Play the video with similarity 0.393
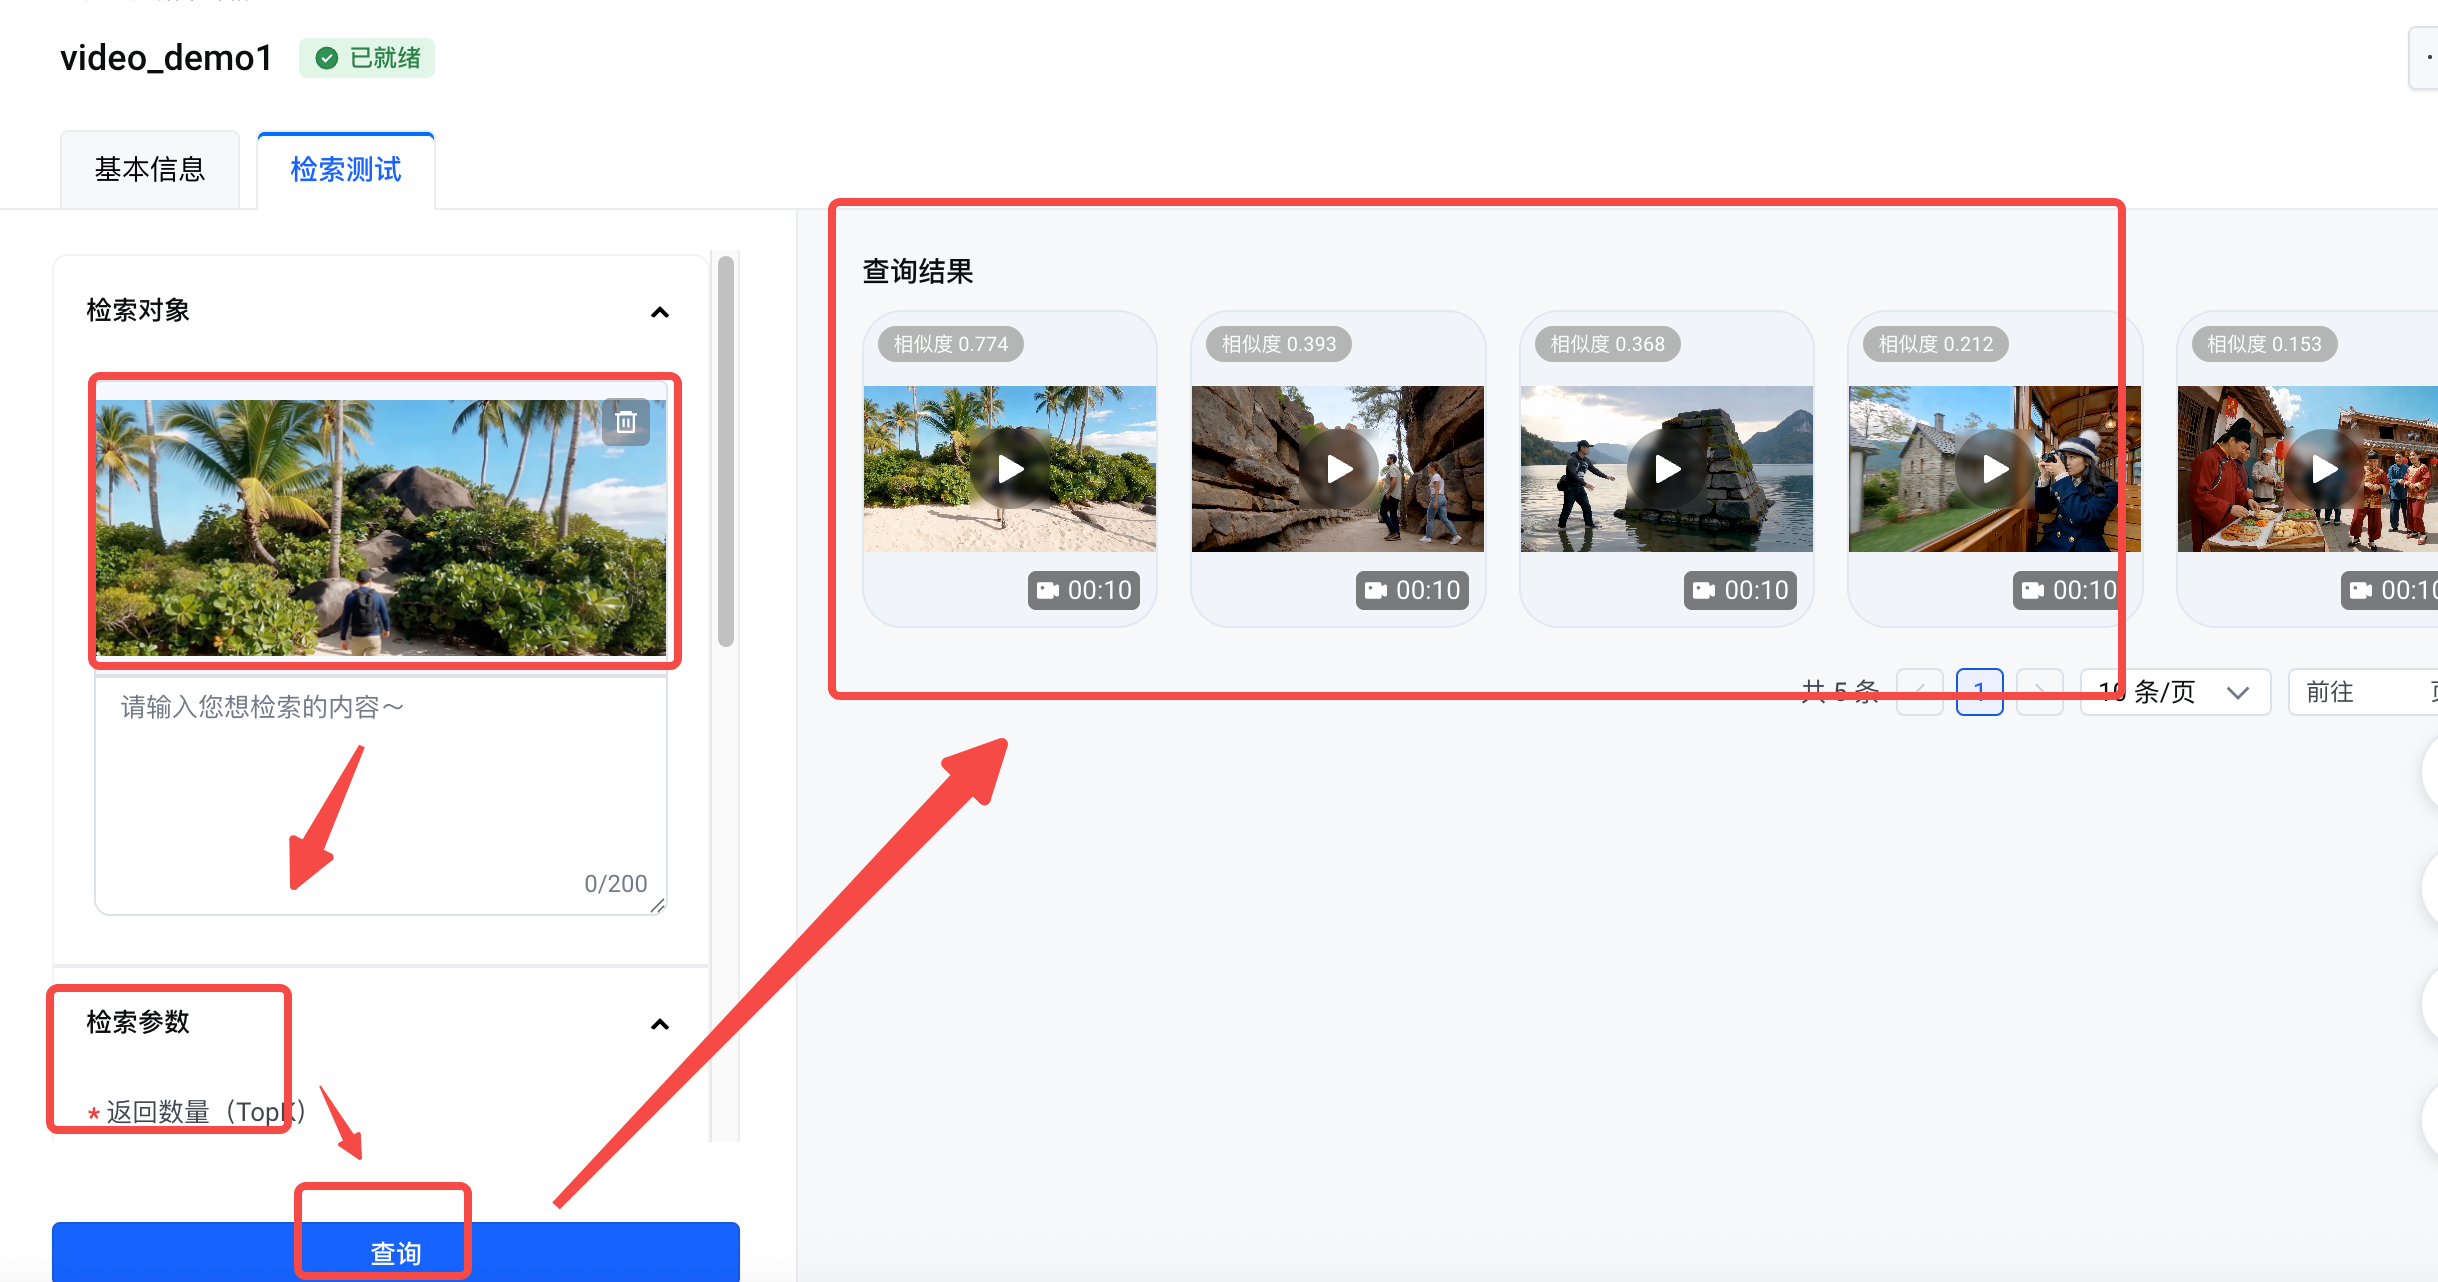Screen dimensions: 2438x1282 coord(1338,469)
